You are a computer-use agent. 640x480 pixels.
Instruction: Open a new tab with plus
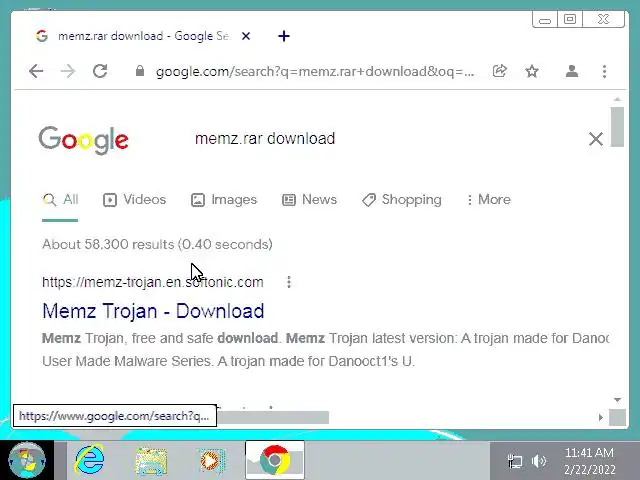click(x=284, y=36)
